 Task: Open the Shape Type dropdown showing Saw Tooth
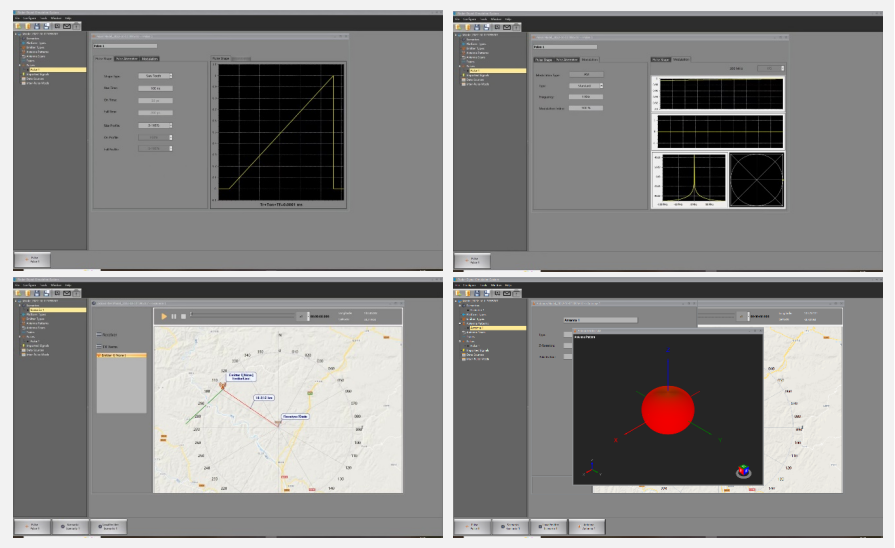click(155, 76)
